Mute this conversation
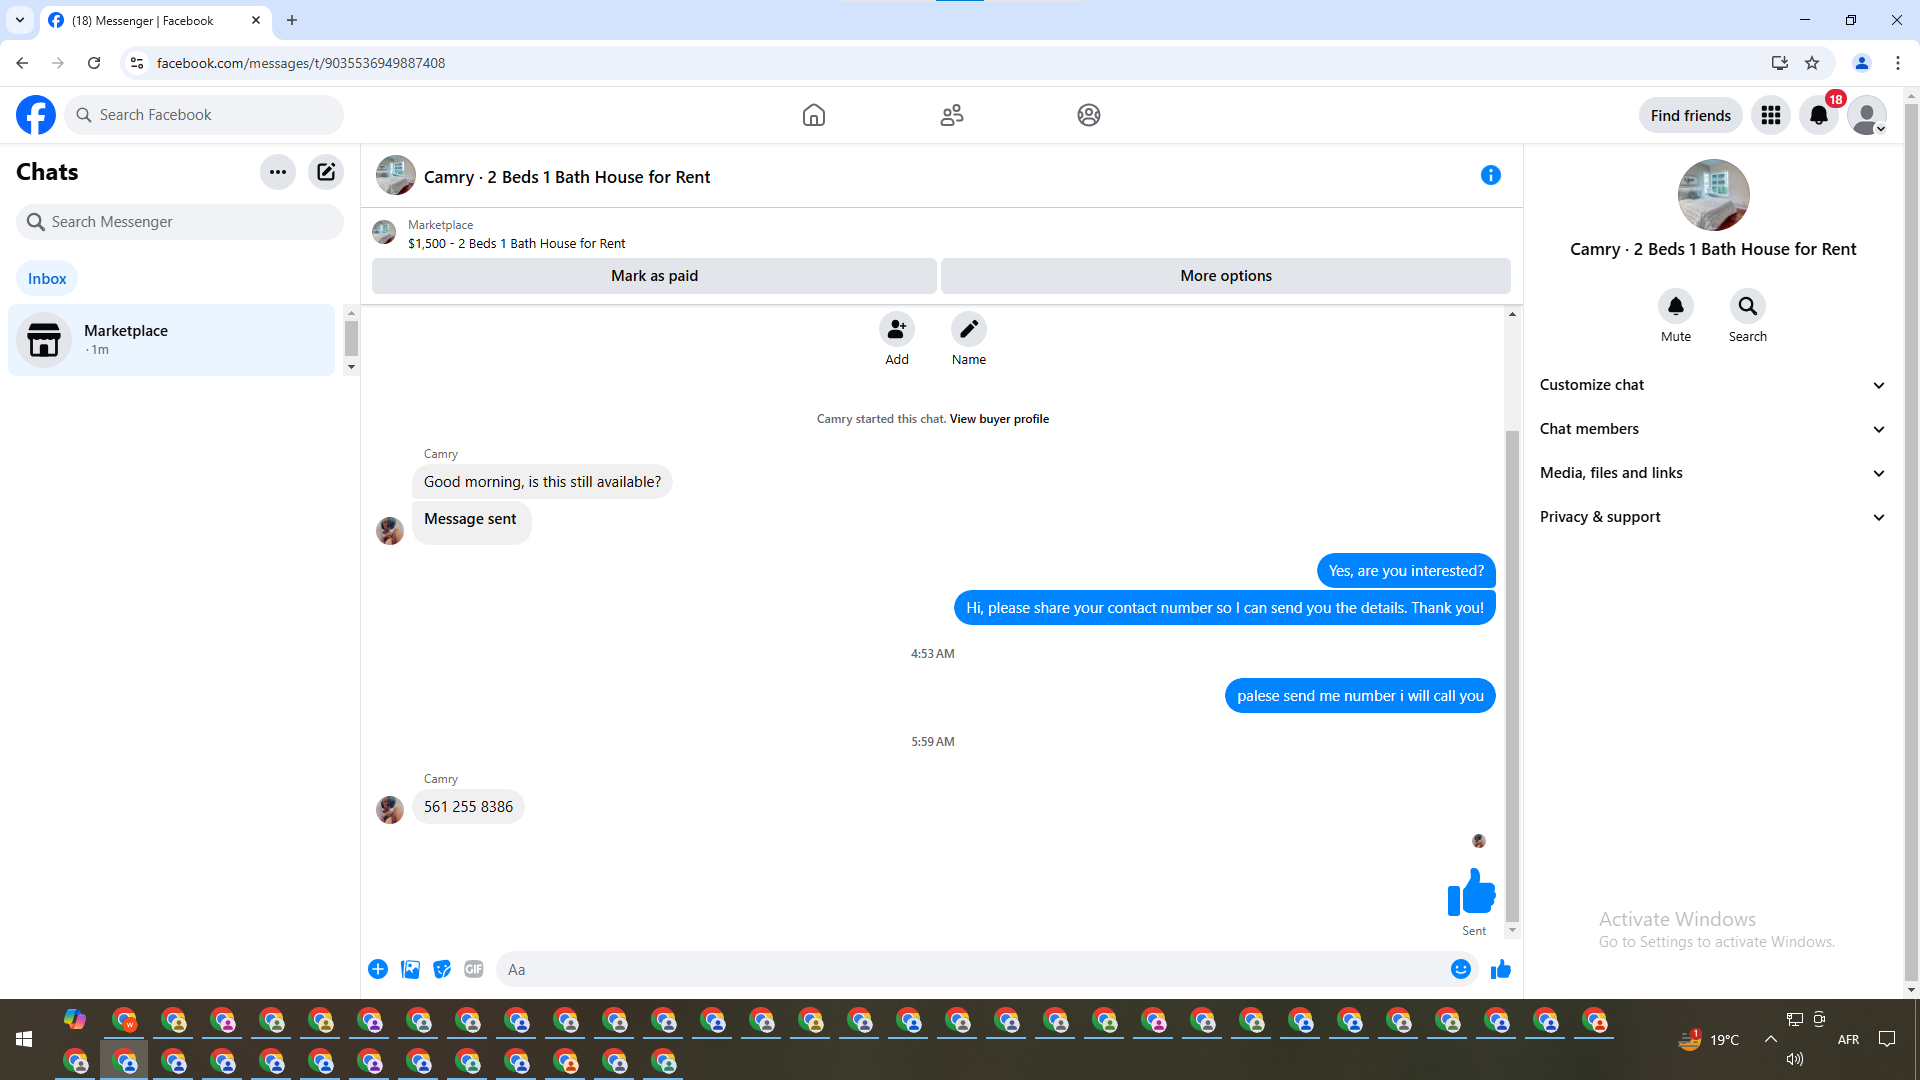This screenshot has width=1920, height=1080. coord(1675,306)
